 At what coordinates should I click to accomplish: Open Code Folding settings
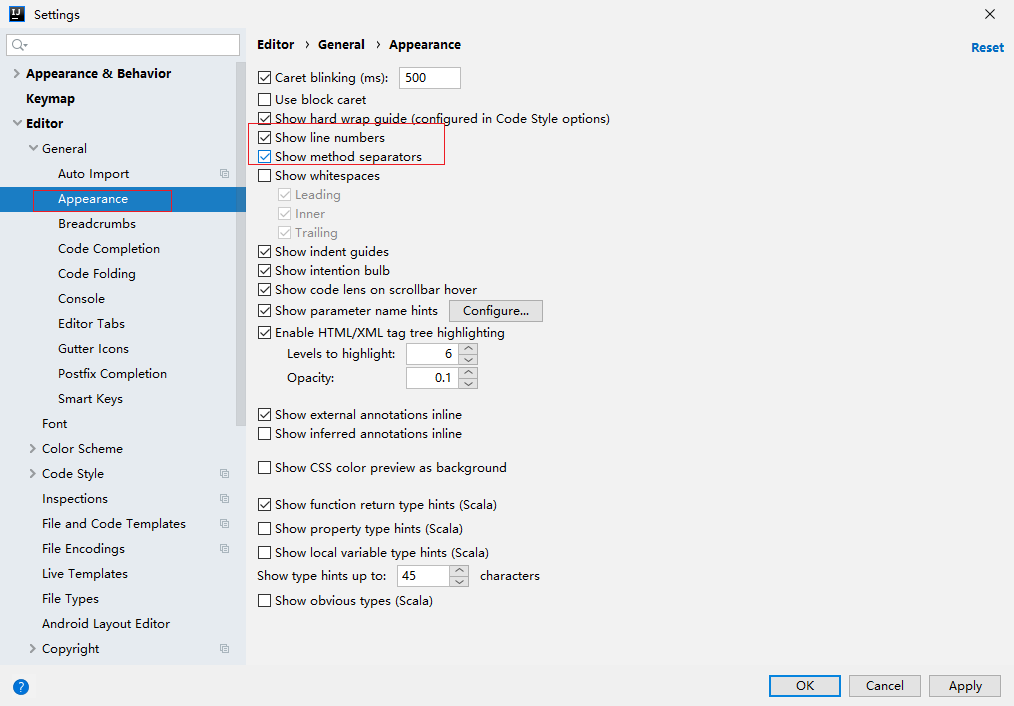coord(97,273)
